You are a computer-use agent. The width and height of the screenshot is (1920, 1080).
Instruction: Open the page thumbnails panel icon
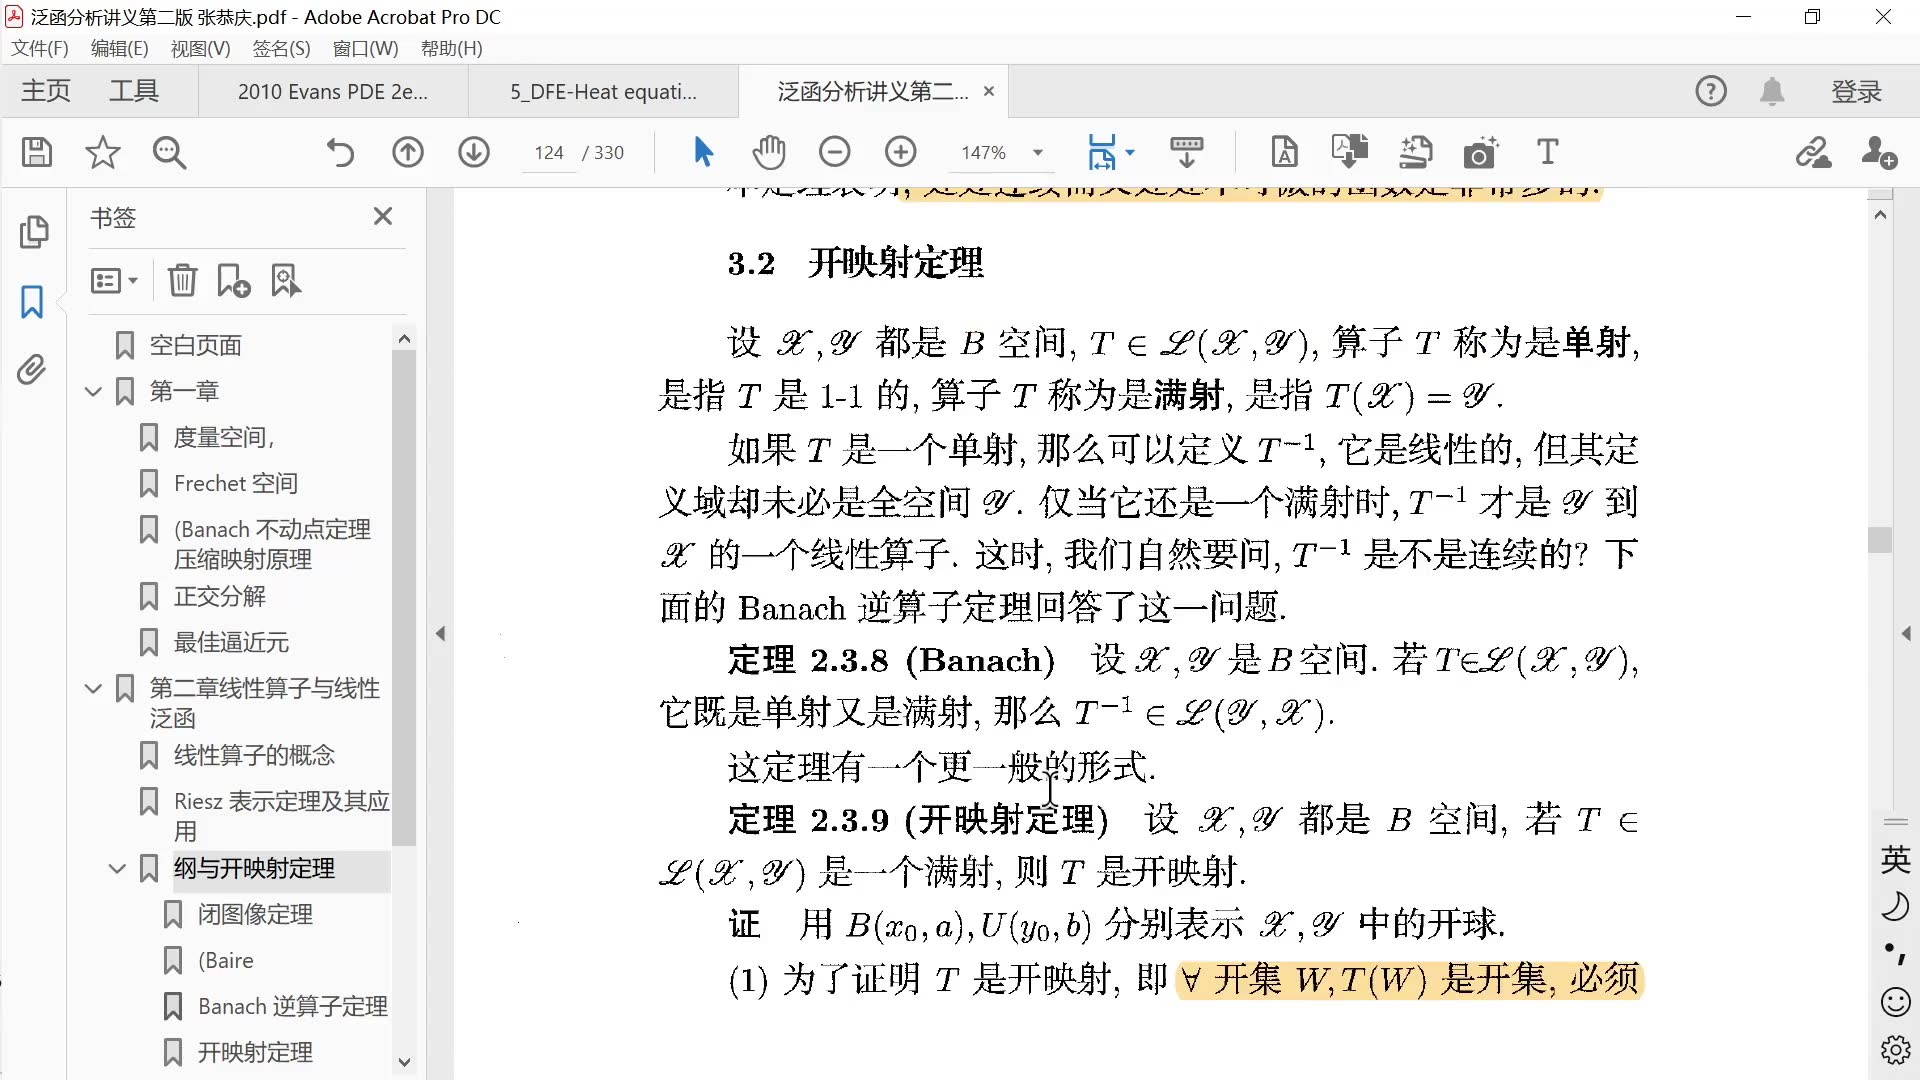[33, 232]
